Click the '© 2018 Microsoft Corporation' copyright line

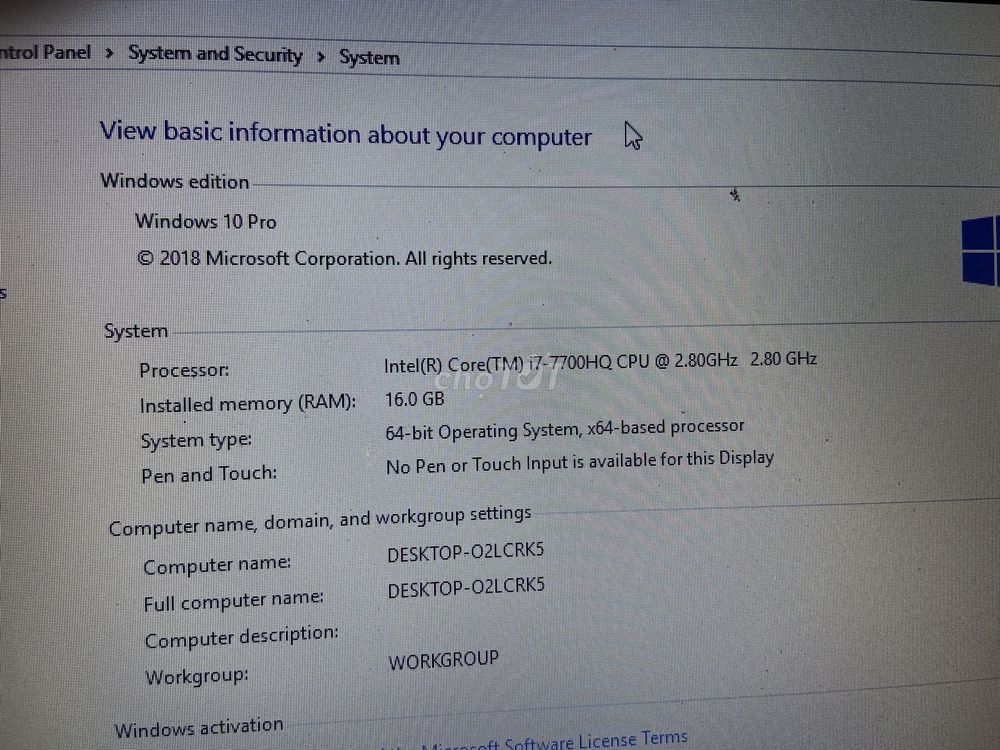pos(344,258)
